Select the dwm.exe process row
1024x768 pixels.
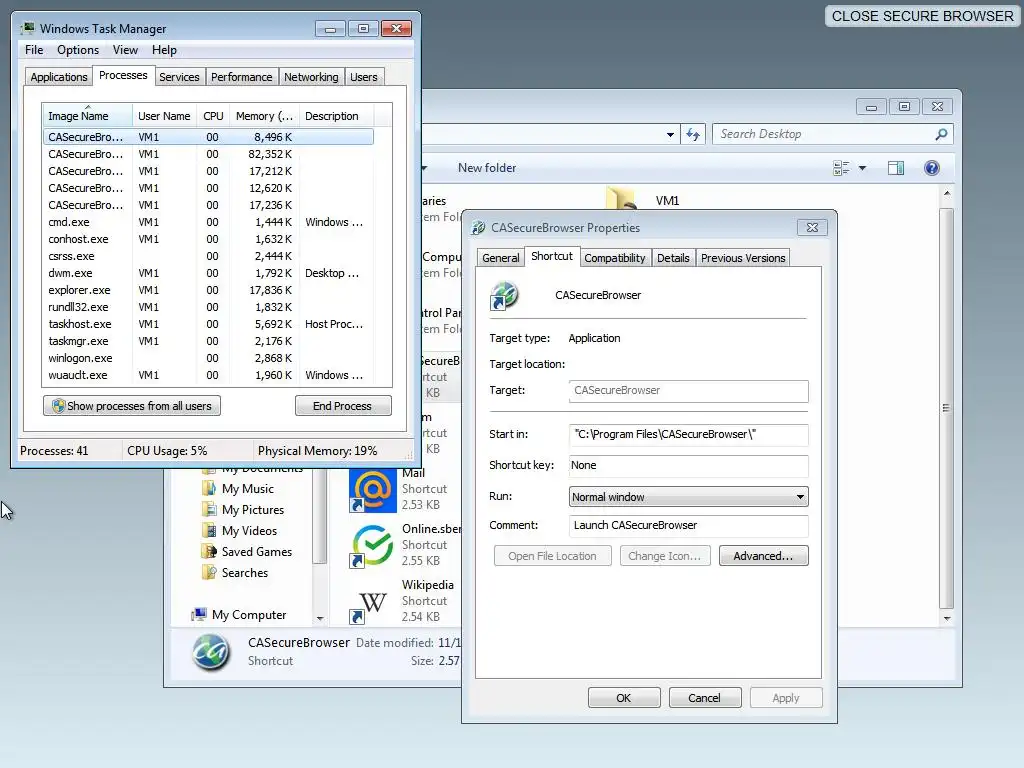(209, 273)
